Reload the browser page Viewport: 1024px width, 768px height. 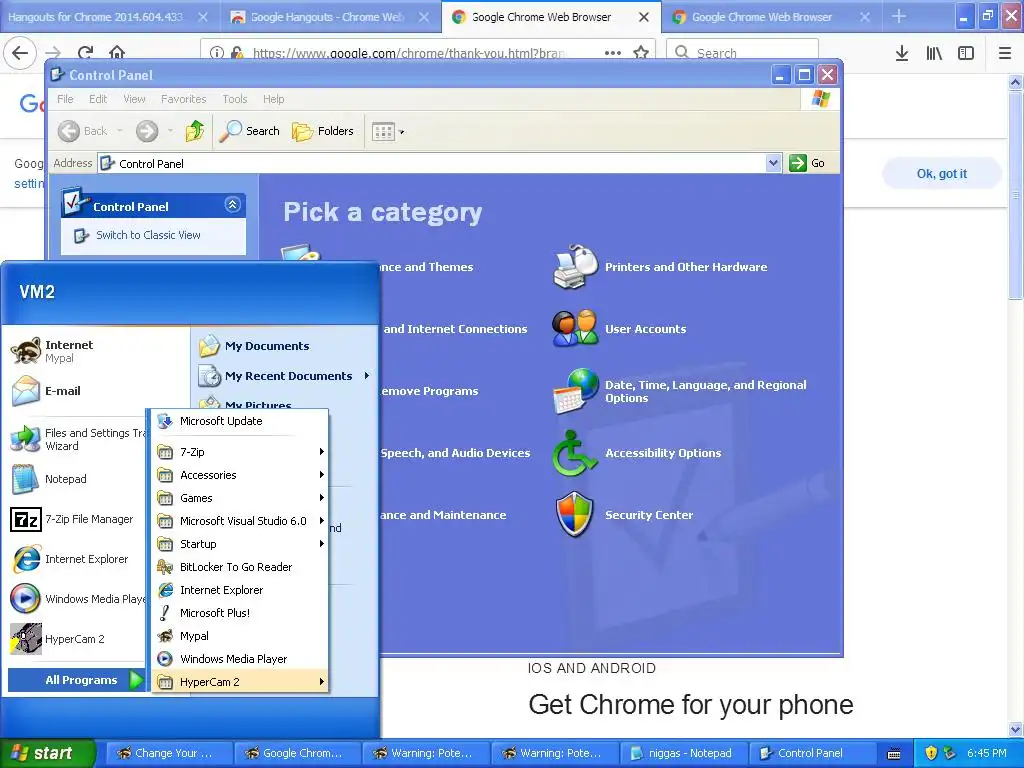click(85, 53)
